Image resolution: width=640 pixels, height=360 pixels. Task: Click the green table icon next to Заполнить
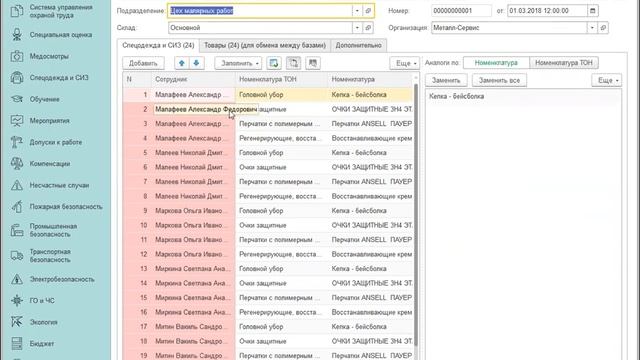274,63
